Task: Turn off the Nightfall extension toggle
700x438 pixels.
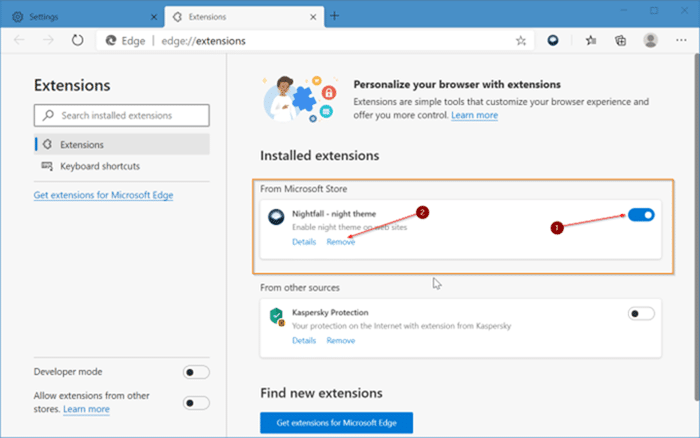Action: tap(641, 215)
